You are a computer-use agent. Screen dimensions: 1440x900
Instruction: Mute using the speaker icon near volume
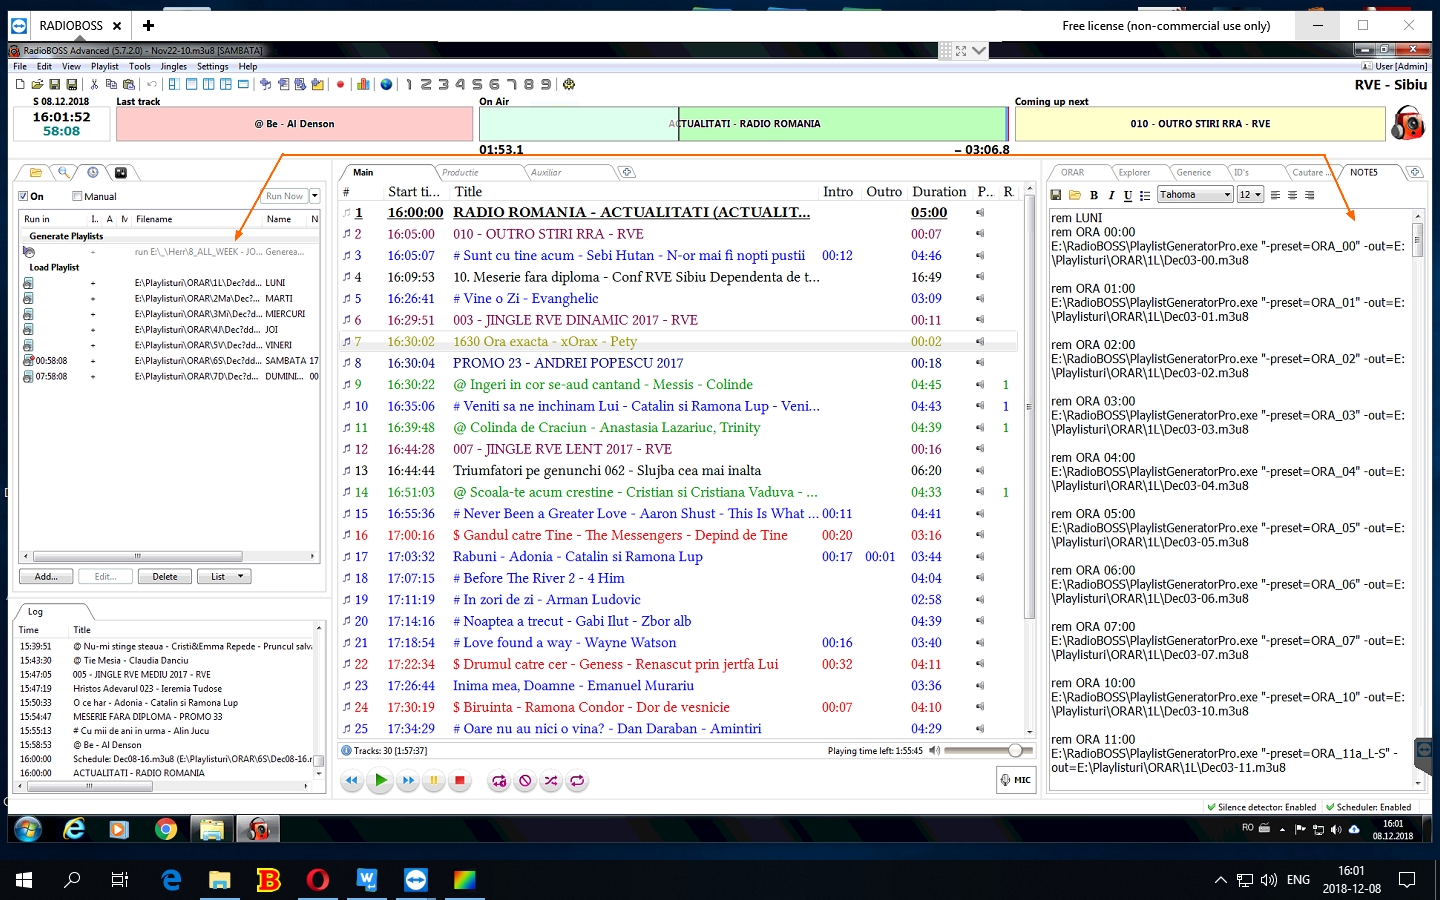(934, 750)
